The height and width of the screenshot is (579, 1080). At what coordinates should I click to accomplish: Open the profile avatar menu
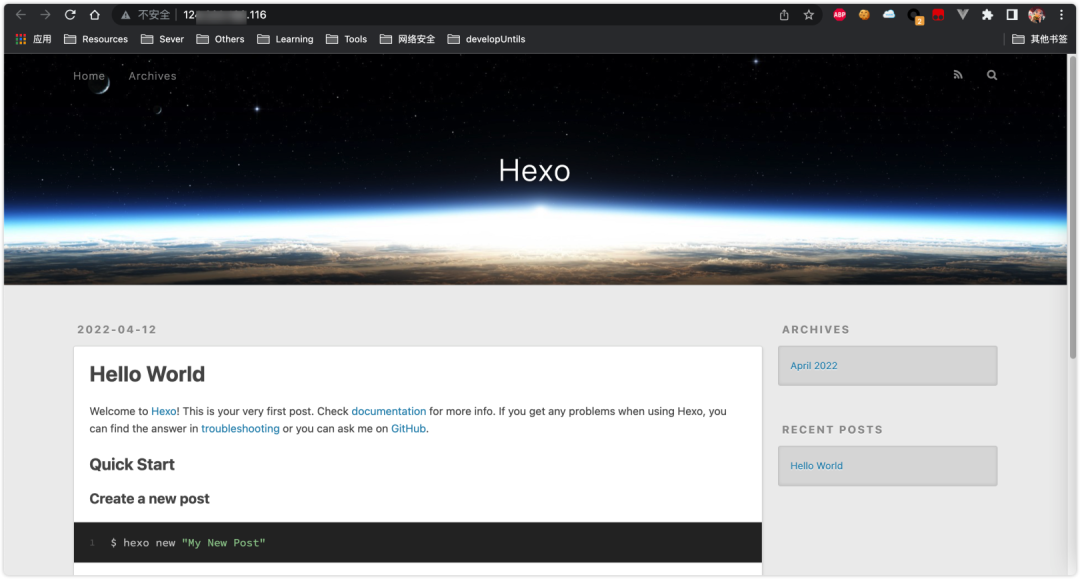tap(1036, 14)
